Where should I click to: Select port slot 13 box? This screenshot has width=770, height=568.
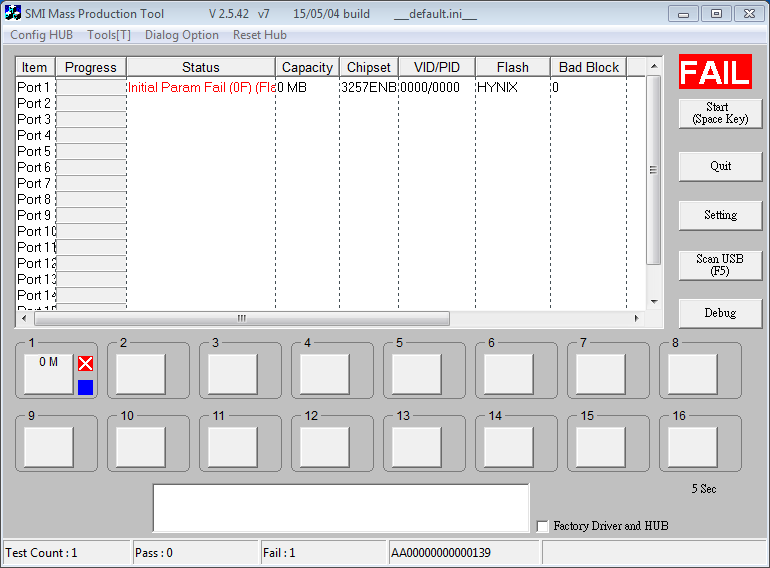coord(417,447)
